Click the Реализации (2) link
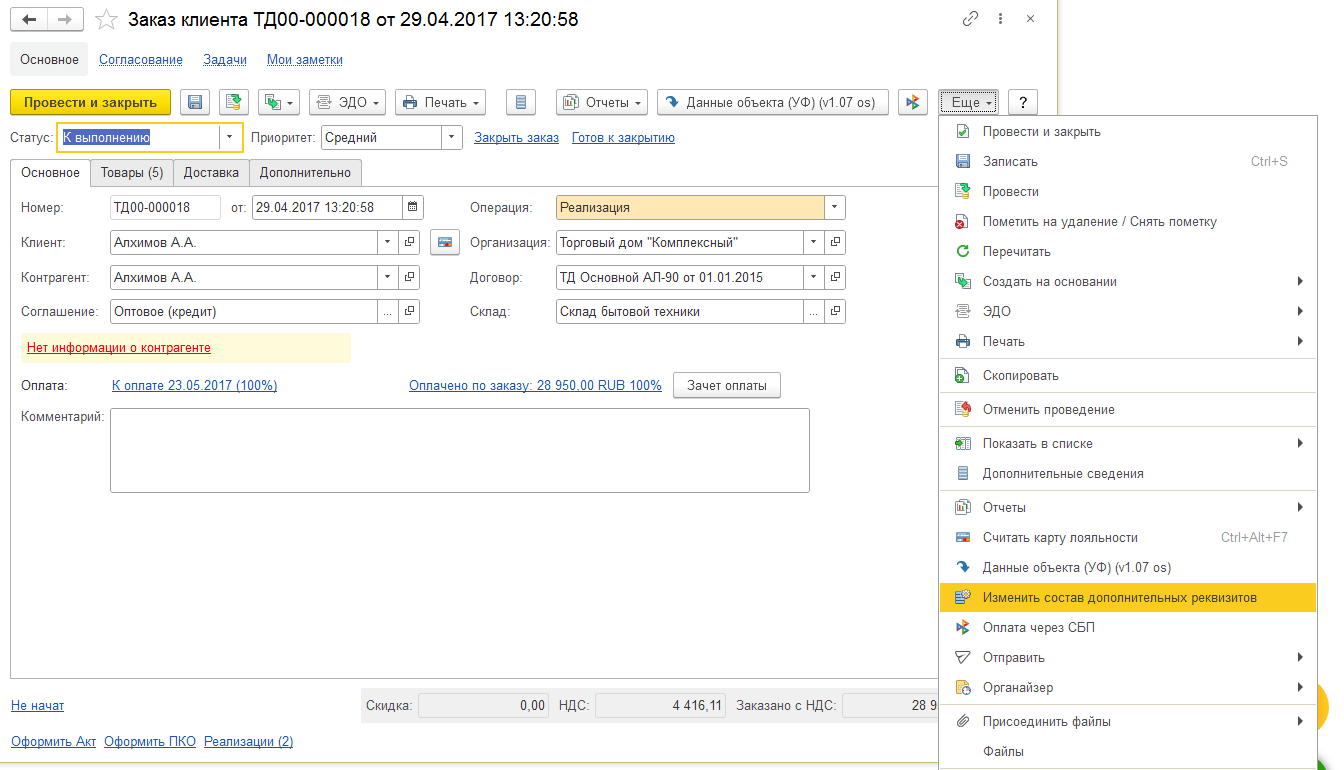This screenshot has width=1344, height=770. (x=249, y=742)
